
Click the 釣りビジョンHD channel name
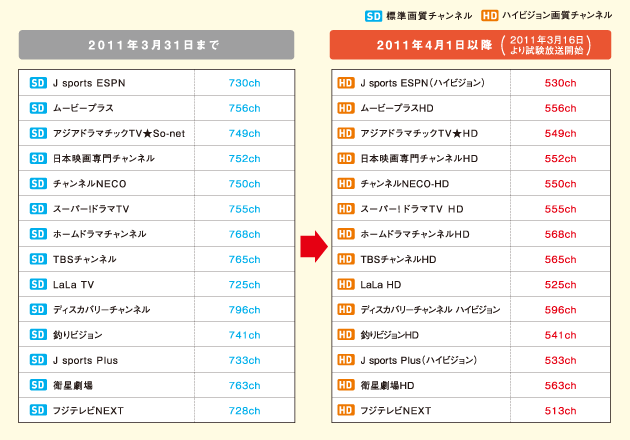tap(389, 335)
